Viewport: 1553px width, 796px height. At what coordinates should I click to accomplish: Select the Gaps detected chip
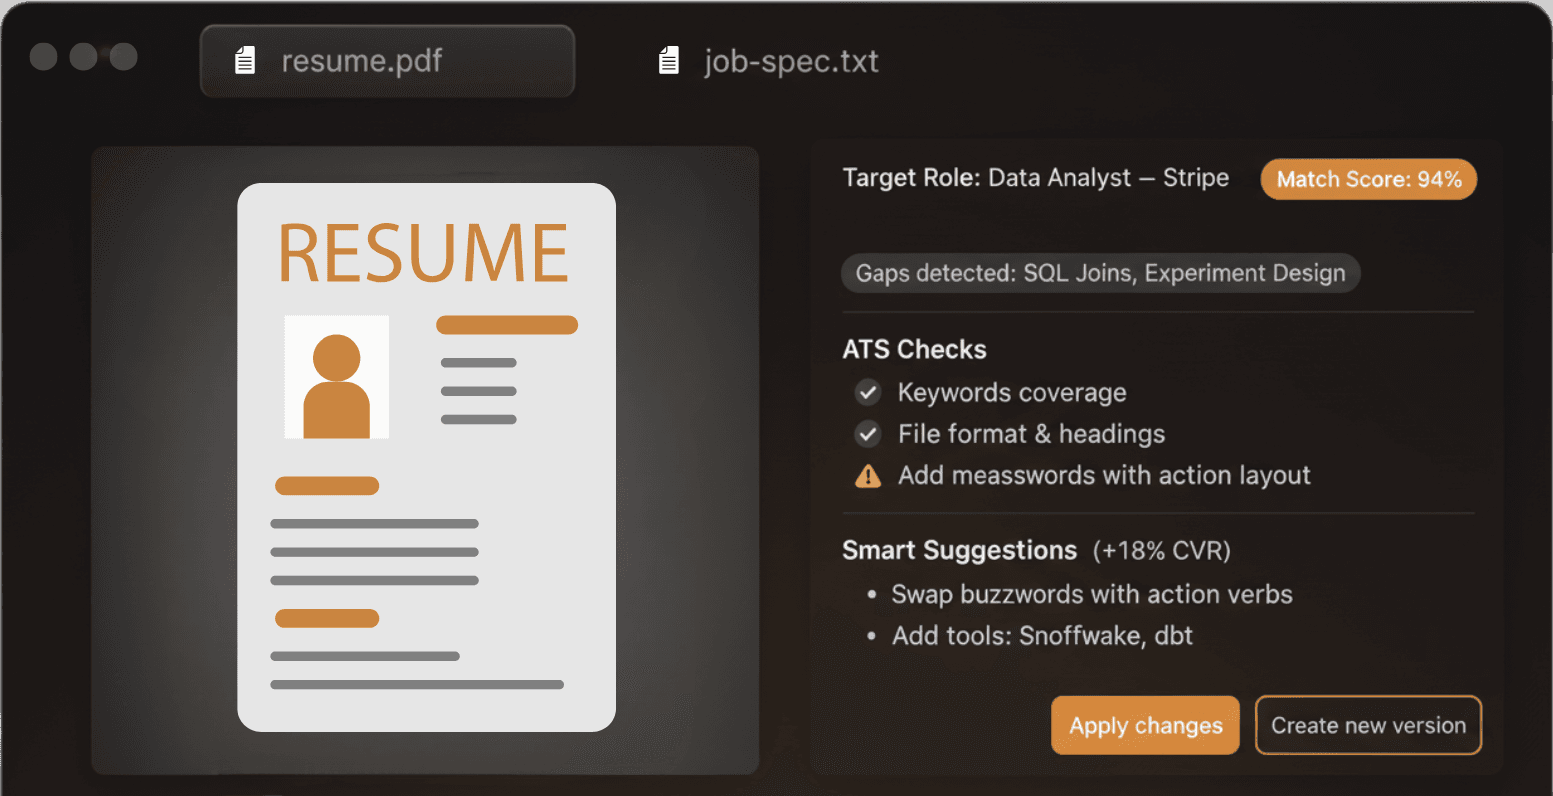pos(1100,273)
